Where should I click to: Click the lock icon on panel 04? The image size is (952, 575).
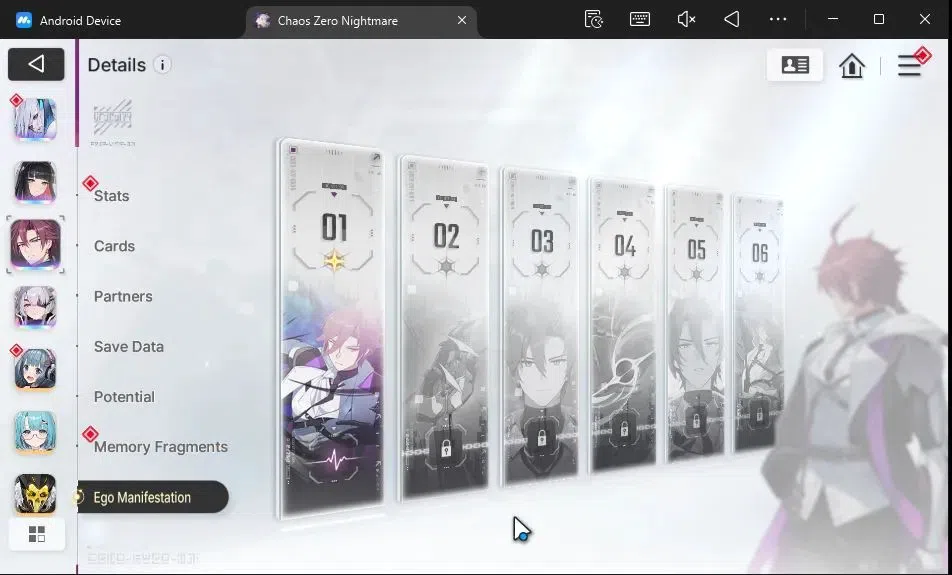point(624,430)
